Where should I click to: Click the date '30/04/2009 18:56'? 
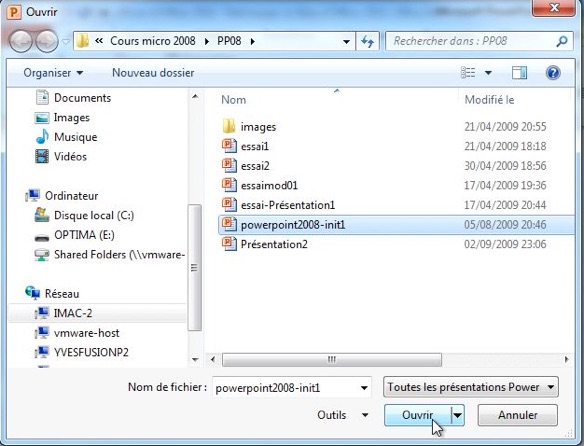(x=505, y=166)
